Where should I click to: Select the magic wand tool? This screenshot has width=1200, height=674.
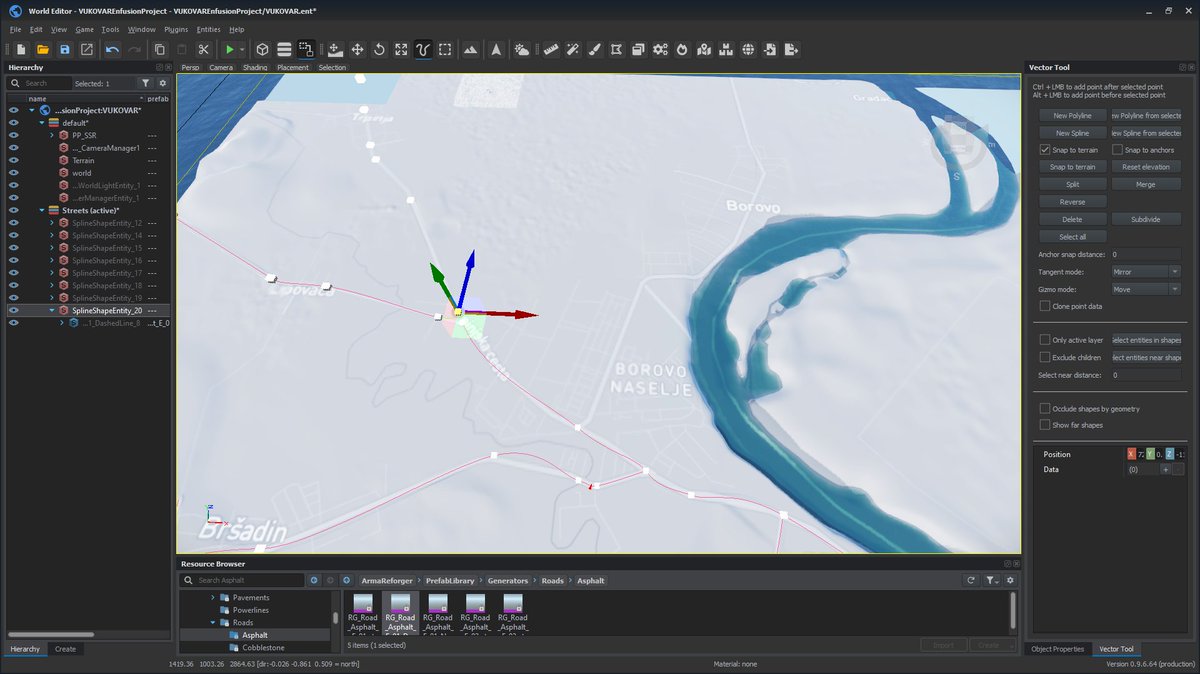click(x=572, y=49)
